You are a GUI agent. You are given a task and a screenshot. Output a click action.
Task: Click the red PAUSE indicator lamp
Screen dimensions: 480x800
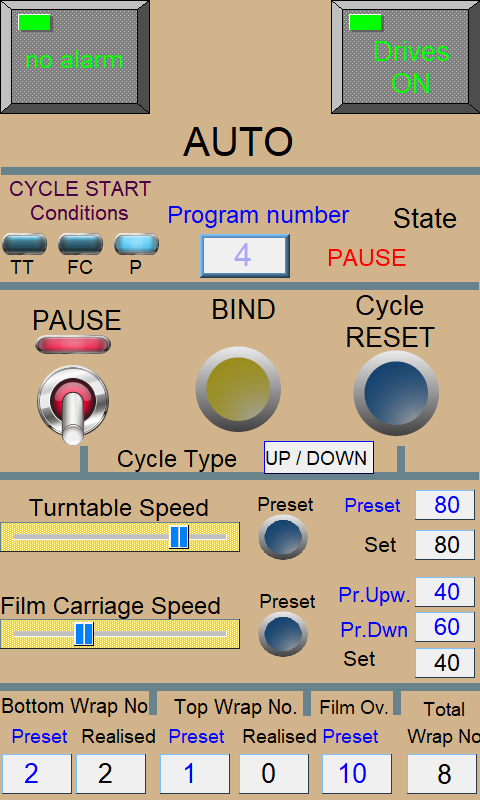tap(73, 344)
